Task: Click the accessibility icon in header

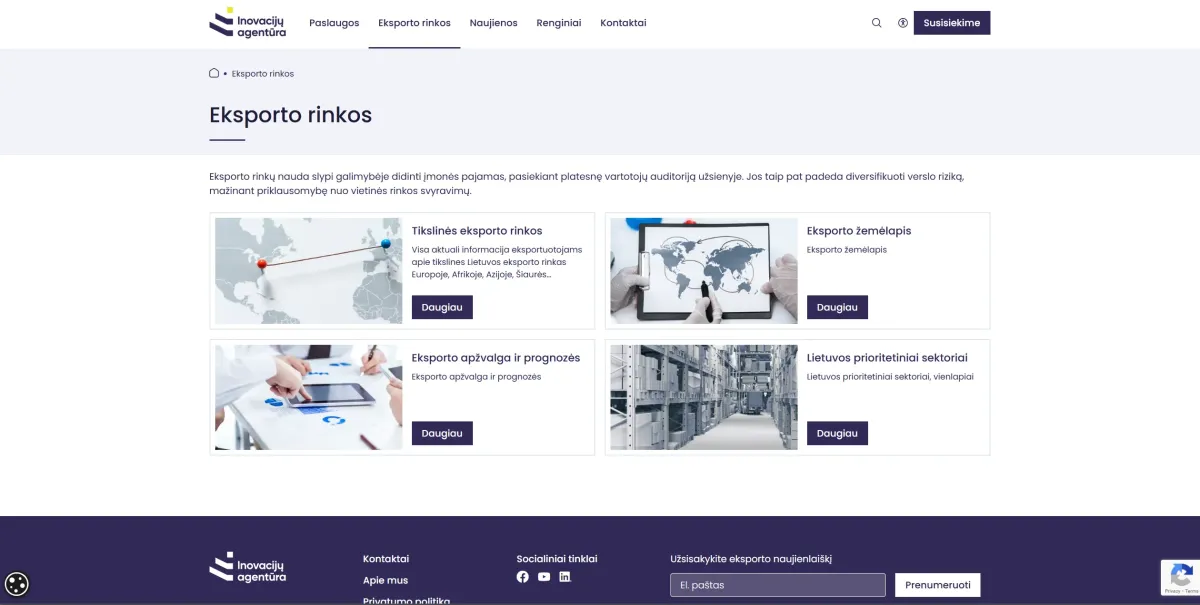Action: tap(903, 23)
